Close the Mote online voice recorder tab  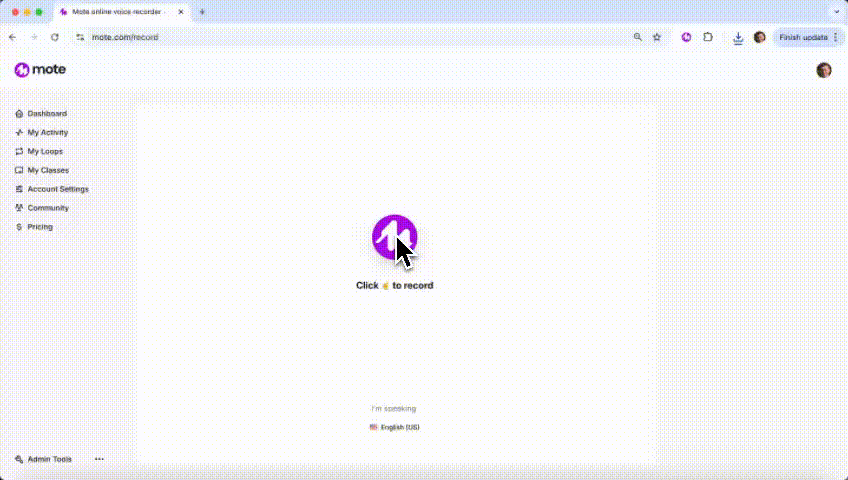[x=181, y=12]
